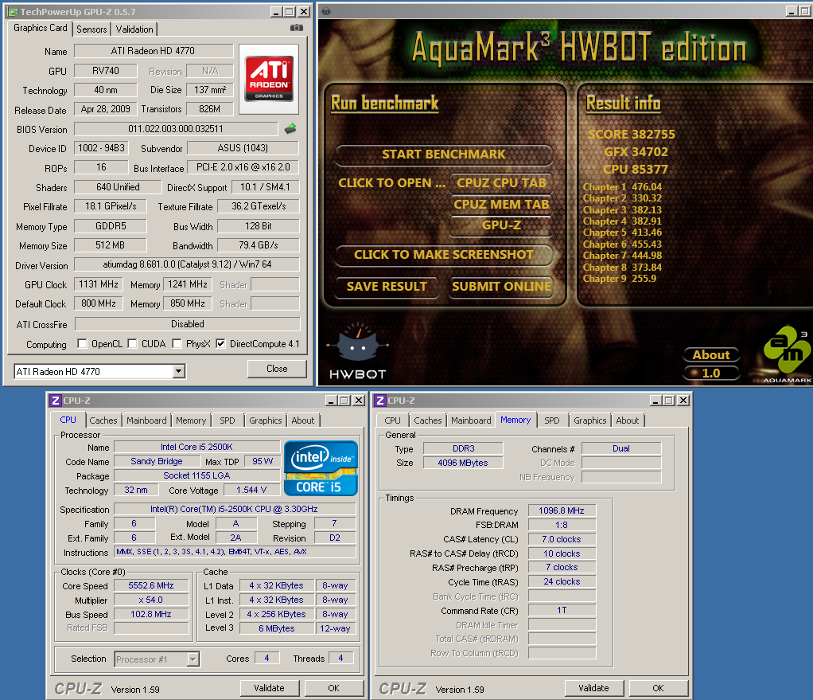The image size is (813, 700).
Task: Click the Command Rate value 1T
Action: (x=562, y=610)
